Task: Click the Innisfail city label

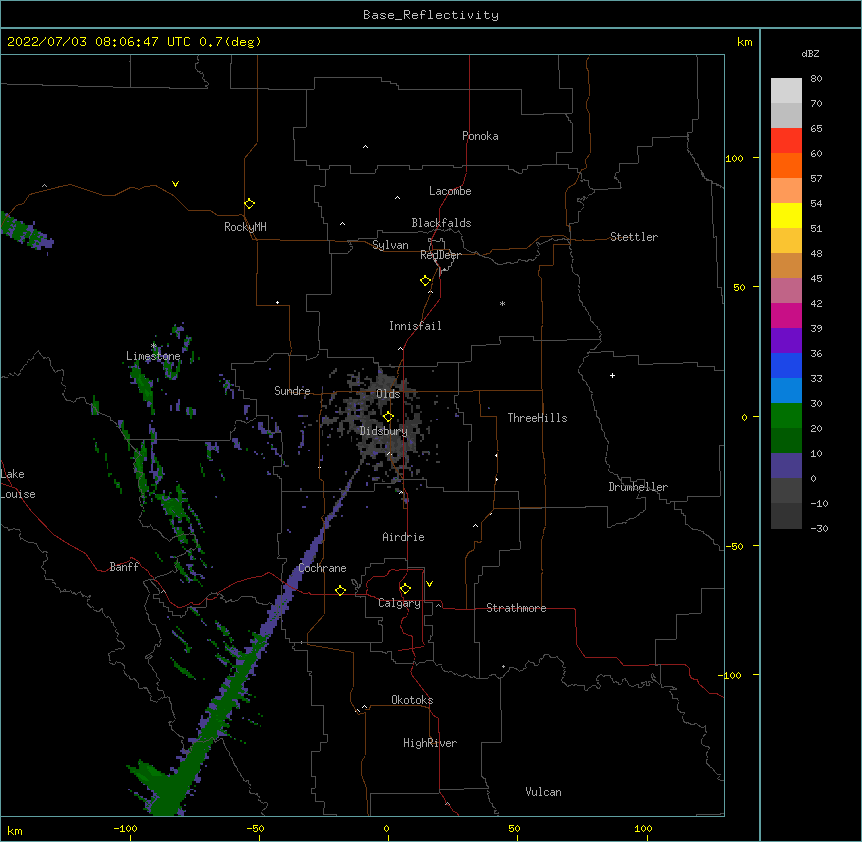Action: 415,326
